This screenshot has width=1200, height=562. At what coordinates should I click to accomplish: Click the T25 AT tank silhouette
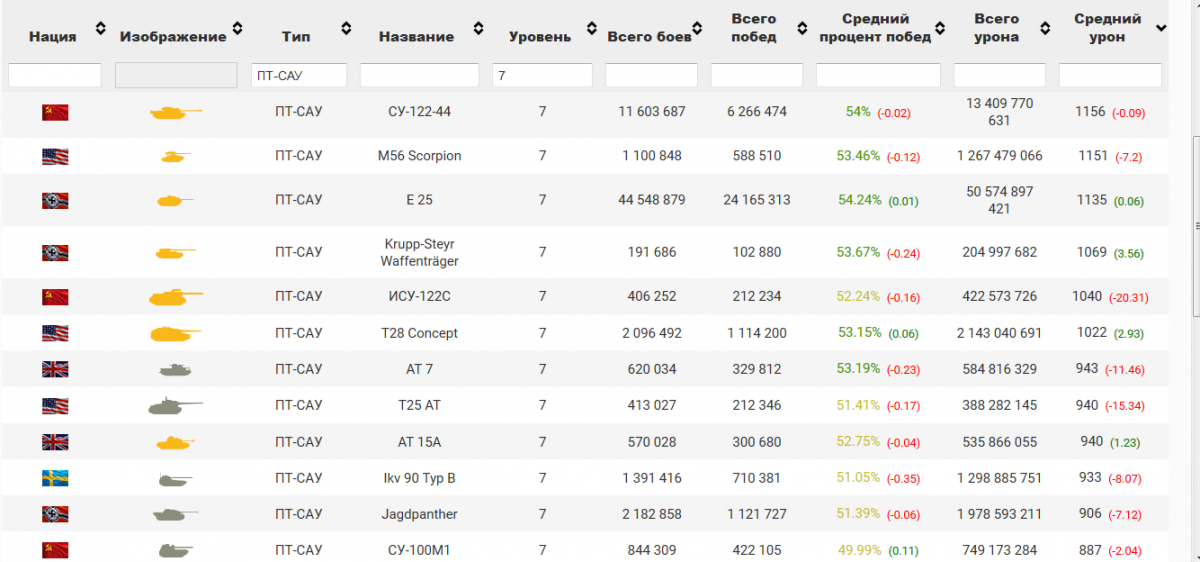pyautogui.click(x=175, y=406)
